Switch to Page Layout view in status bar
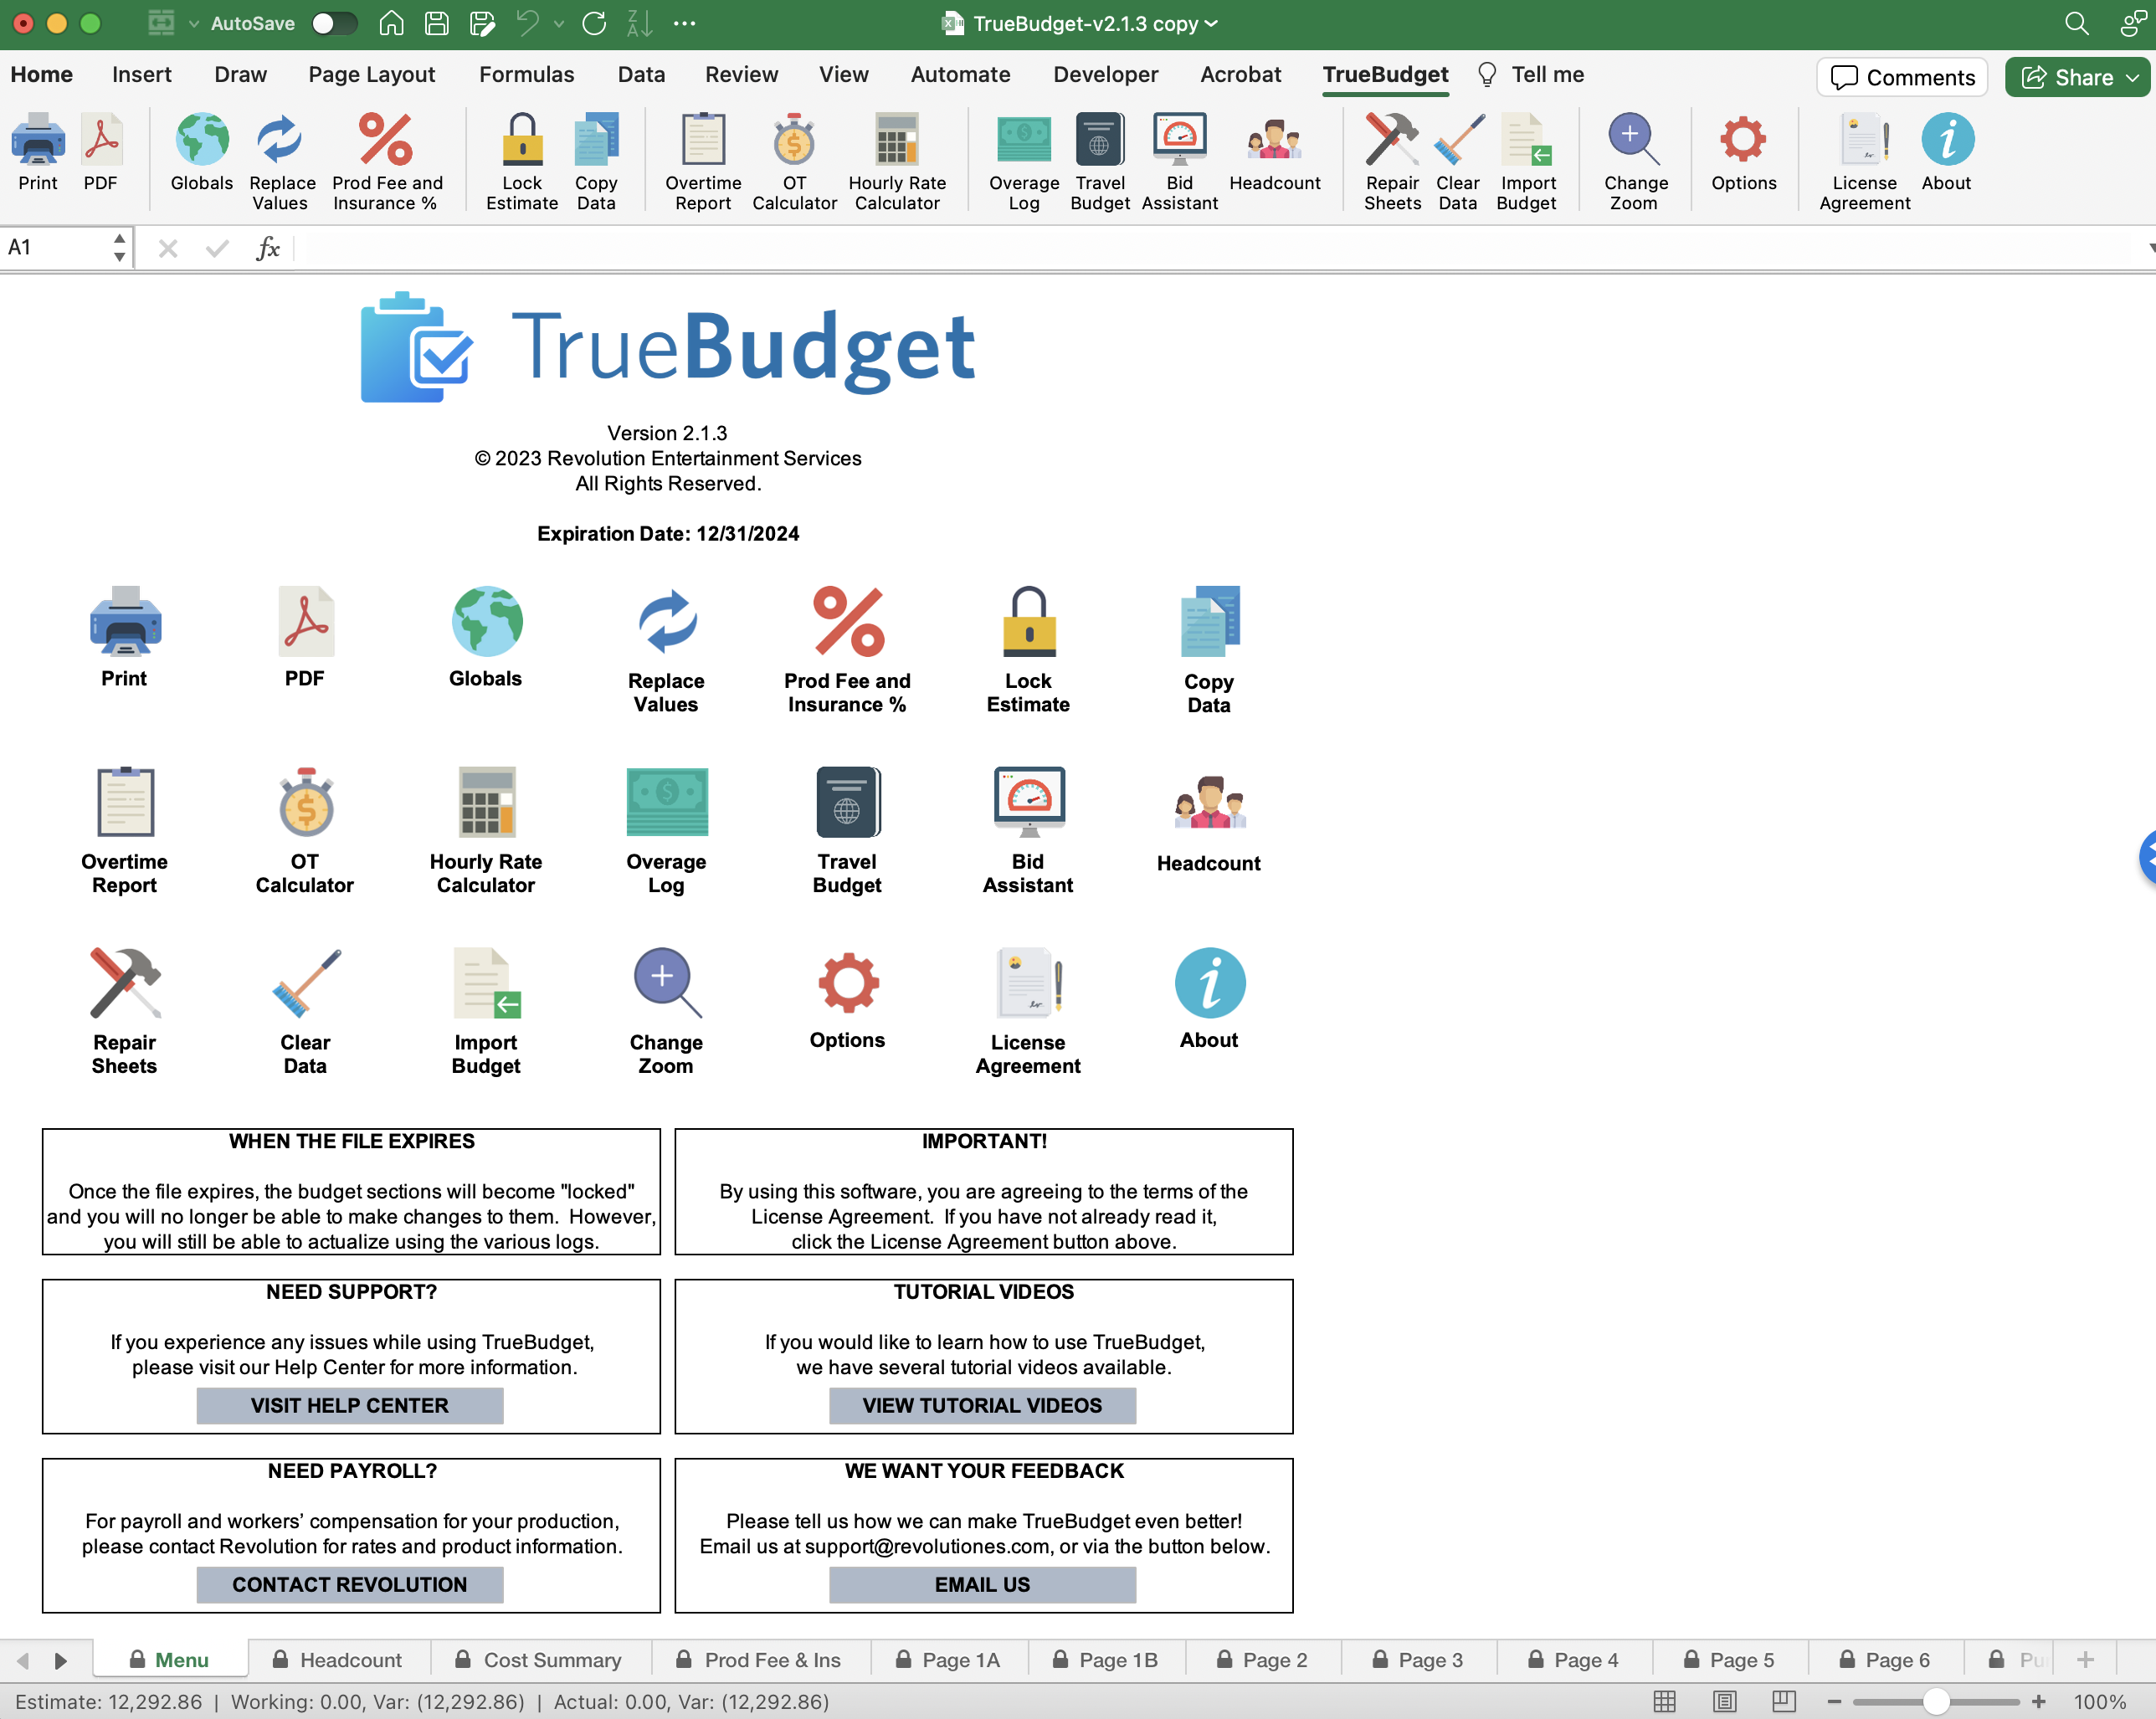This screenshot has height=1719, width=2156. 1724,1701
